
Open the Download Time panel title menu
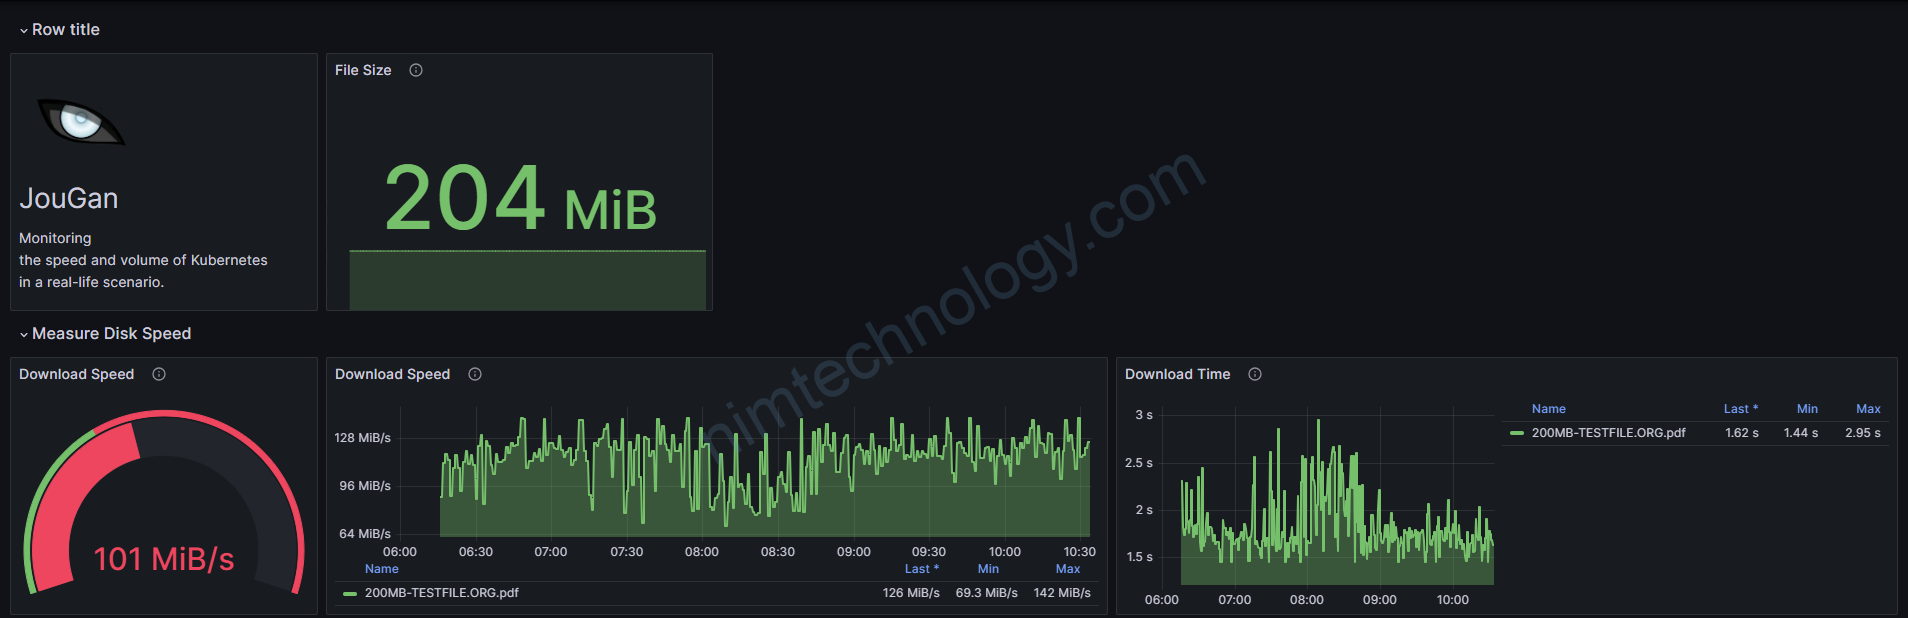1177,374
